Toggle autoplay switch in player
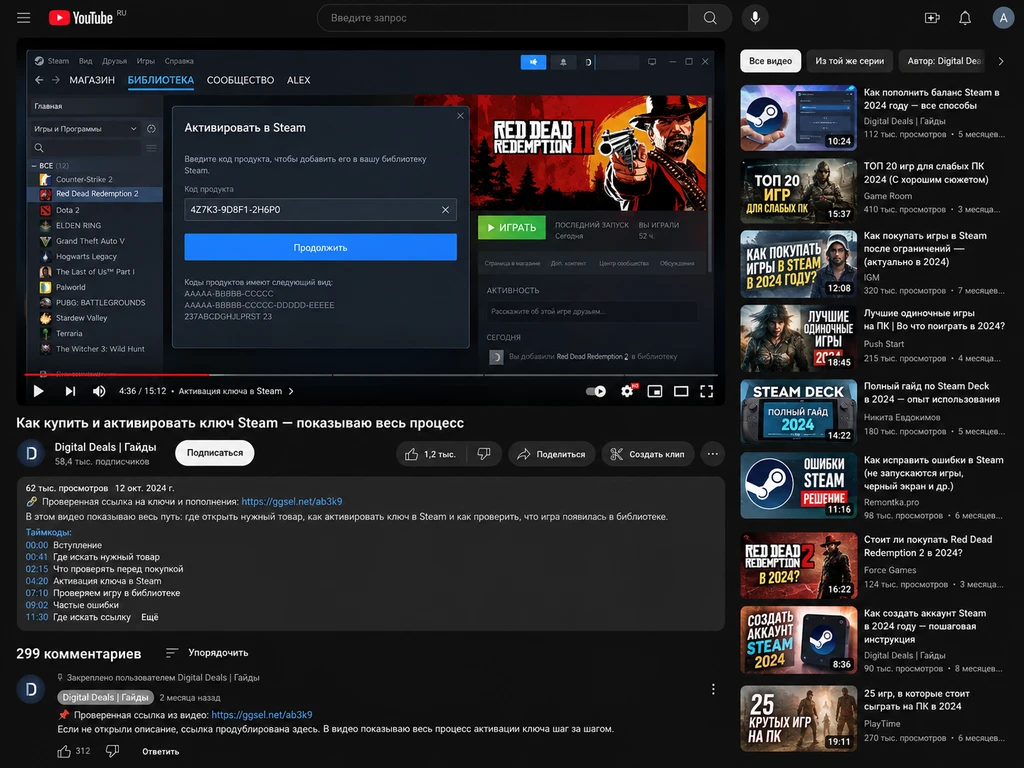The height and width of the screenshot is (768, 1024). [596, 391]
